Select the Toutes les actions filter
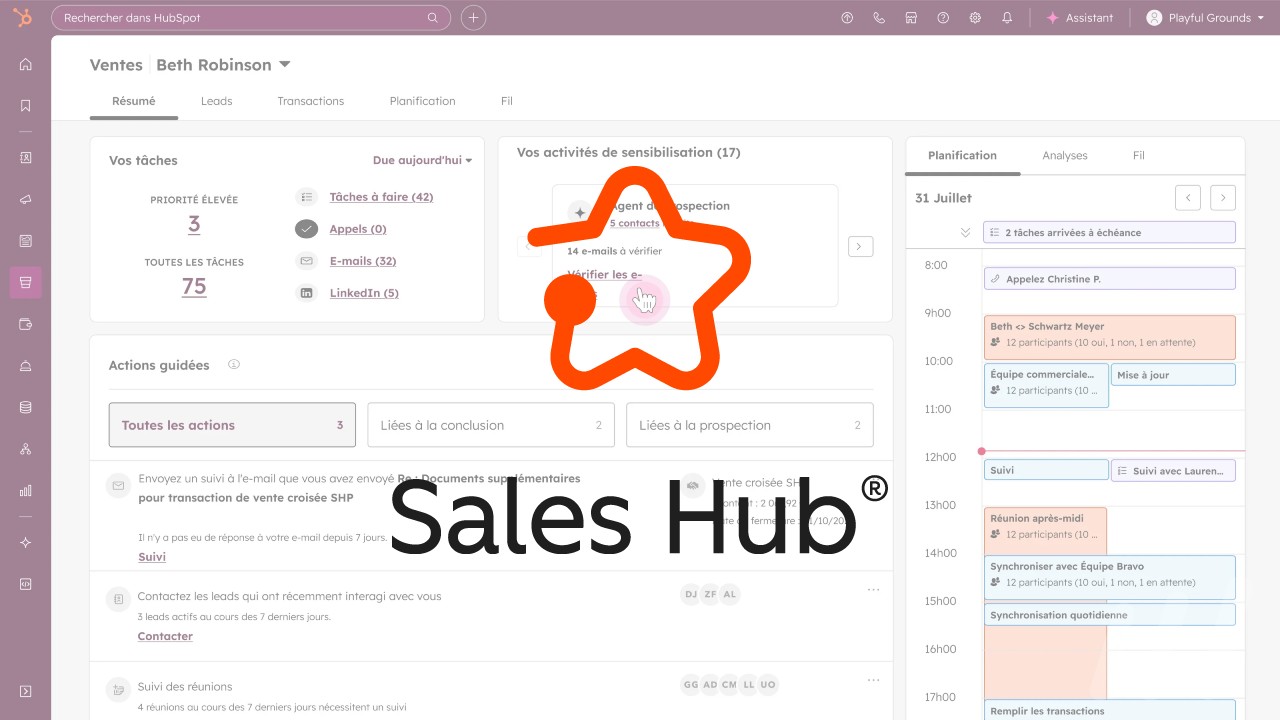 (232, 425)
